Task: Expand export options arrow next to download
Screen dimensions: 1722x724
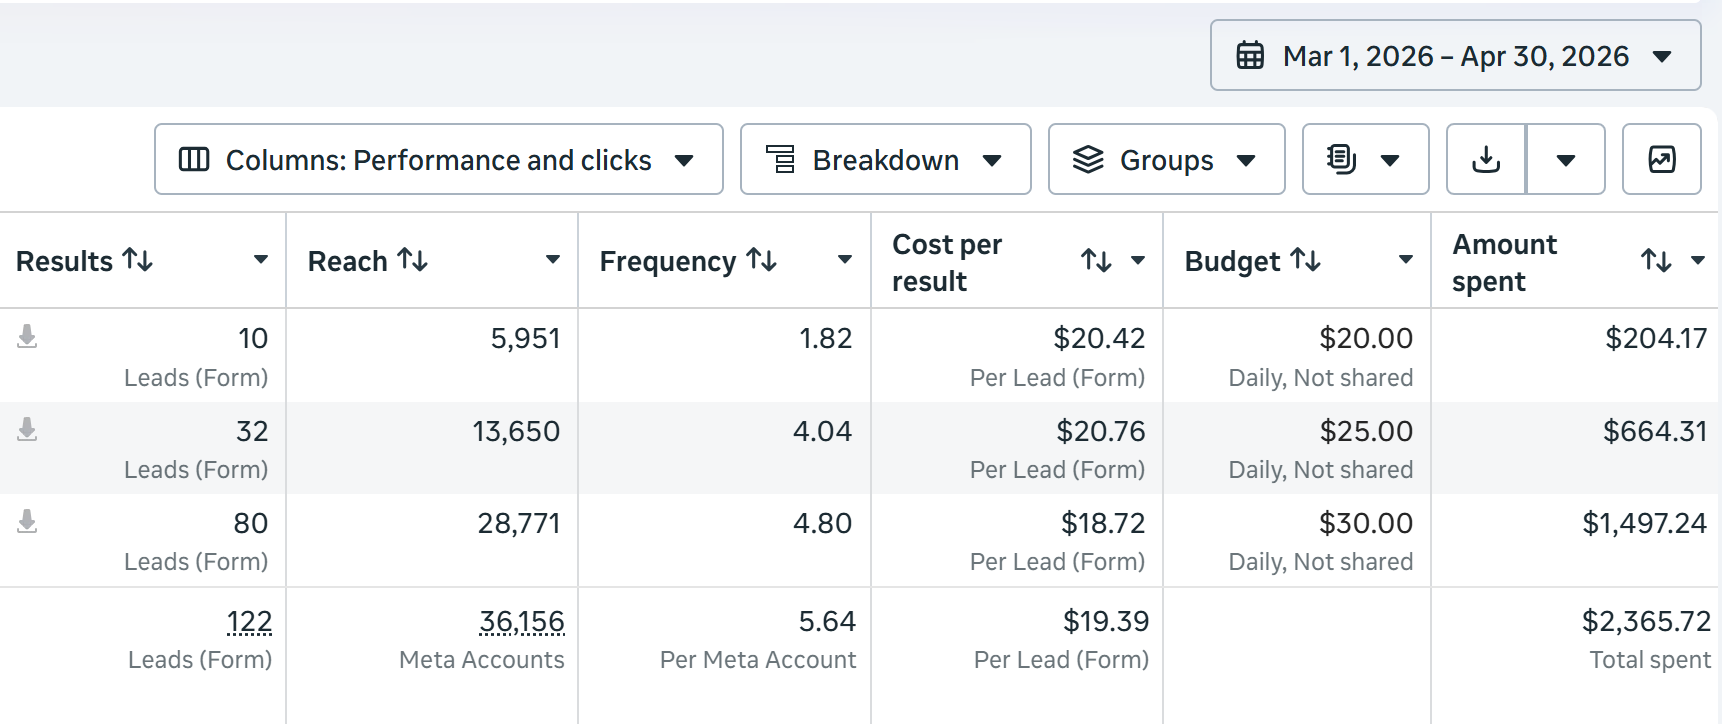Action: [x=1566, y=159]
